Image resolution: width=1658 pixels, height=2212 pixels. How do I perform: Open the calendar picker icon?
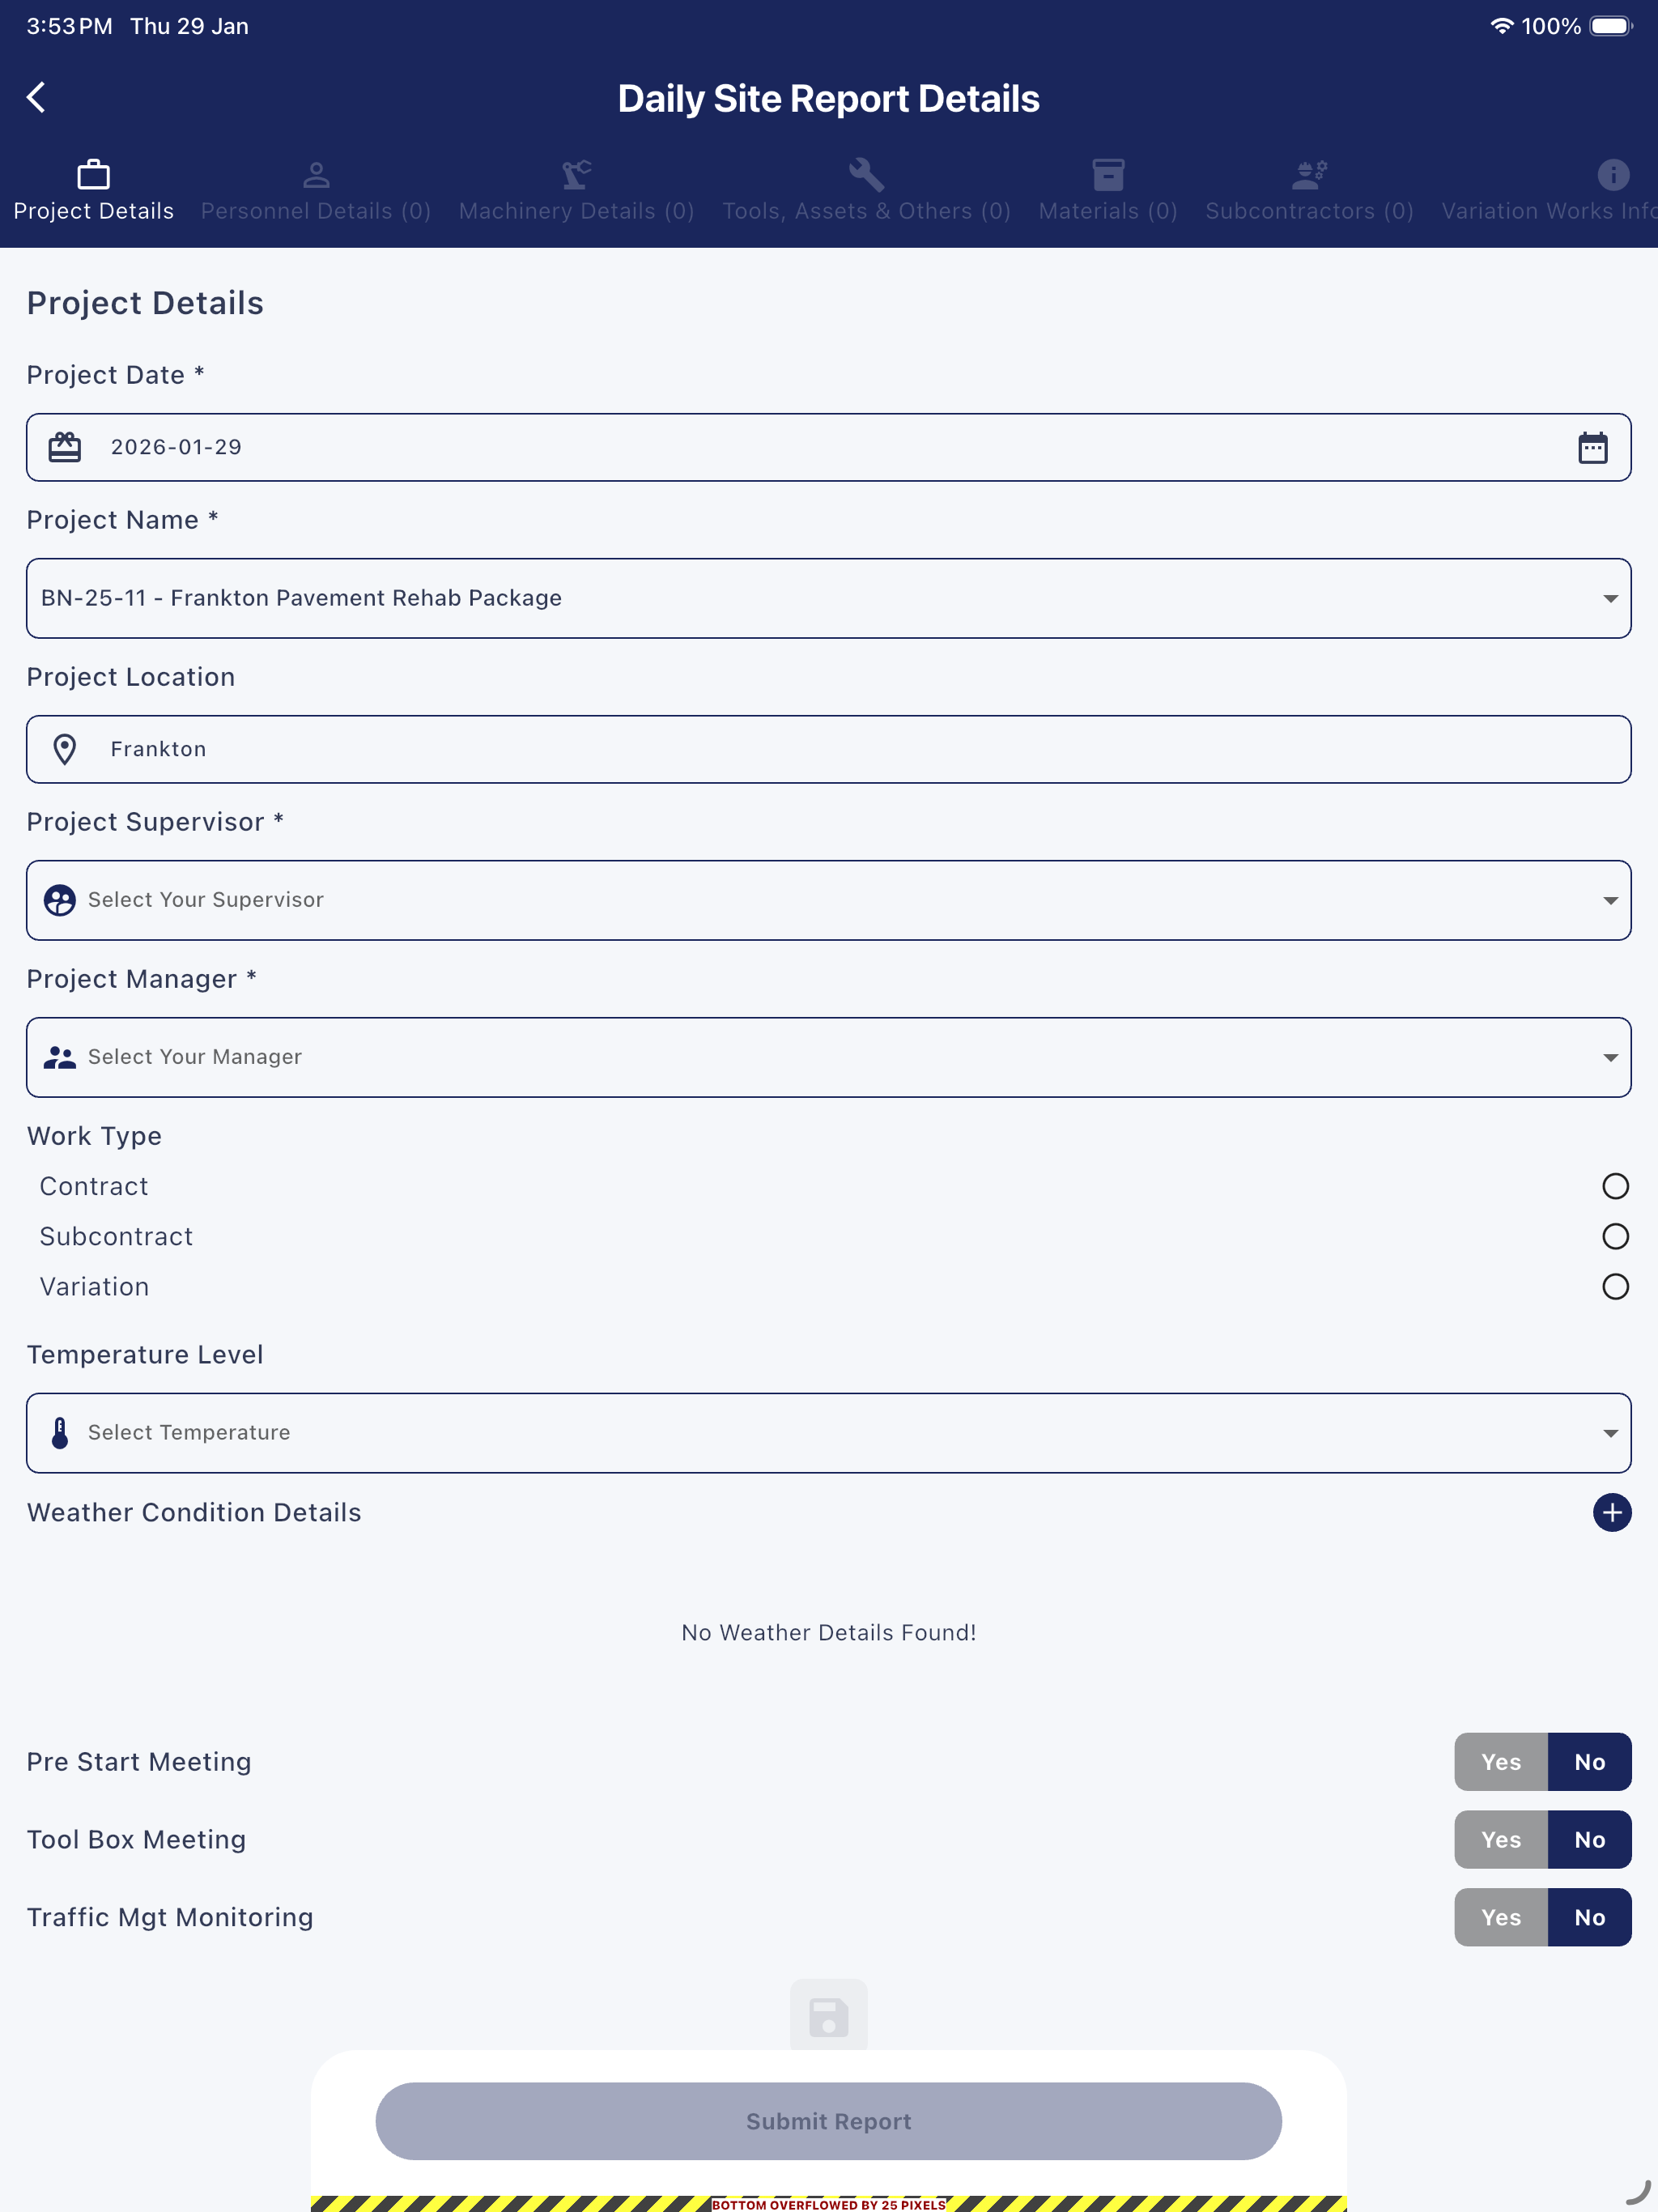(1592, 447)
